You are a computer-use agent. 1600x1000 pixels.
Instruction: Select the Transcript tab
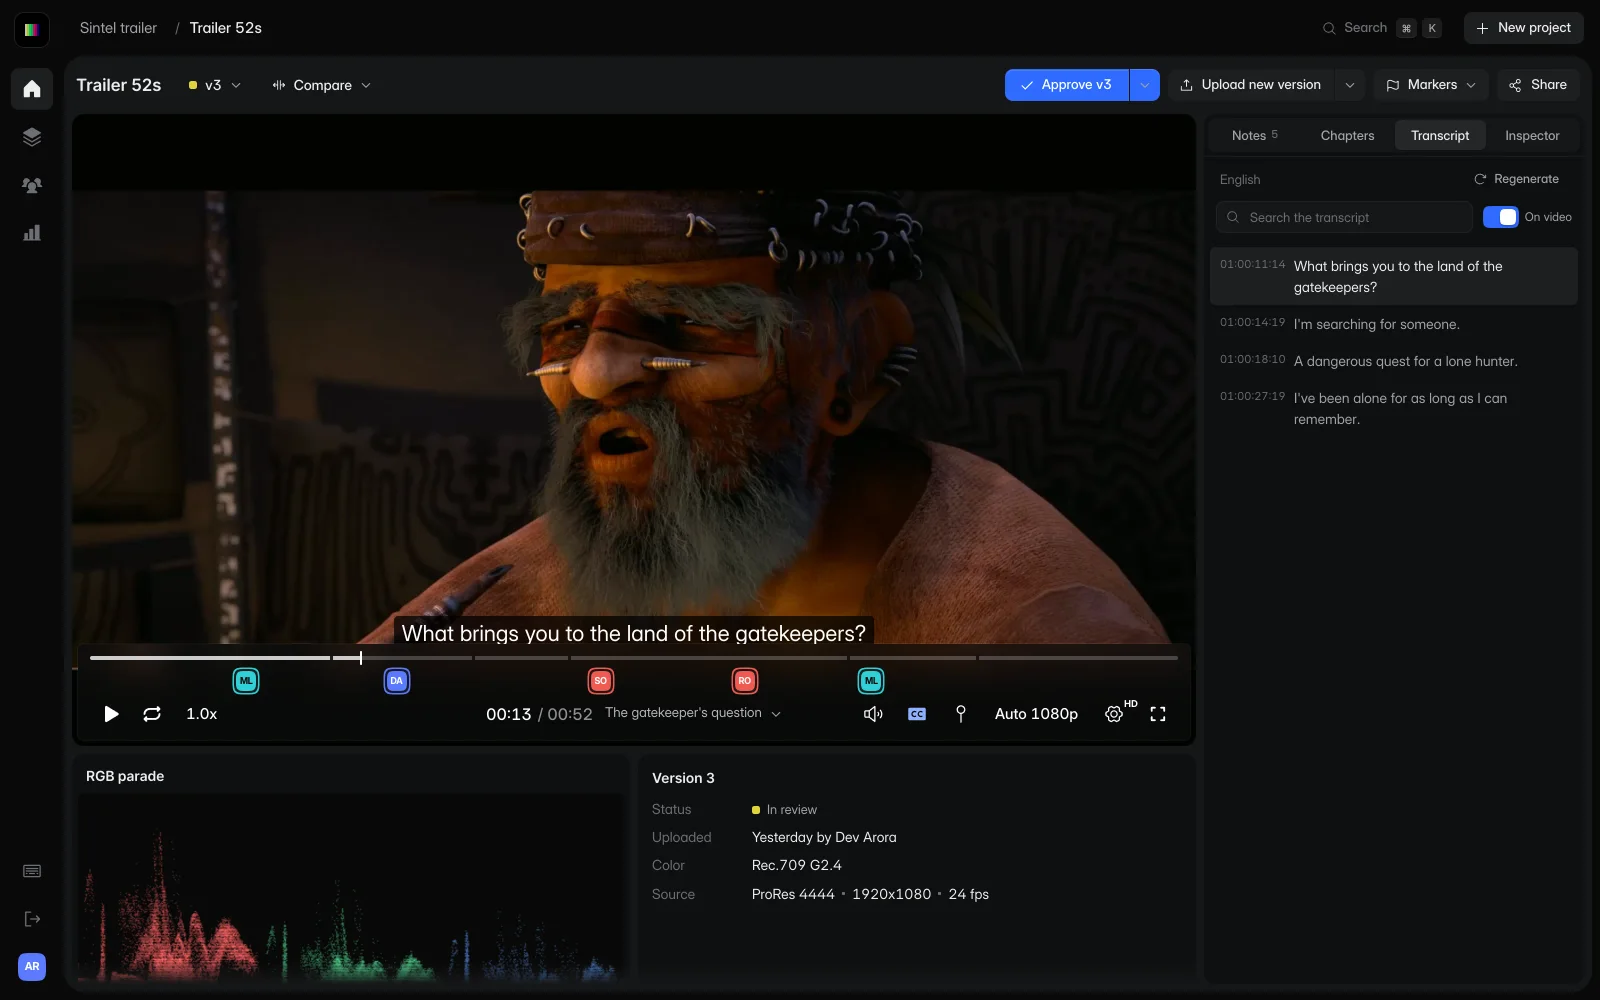tap(1440, 135)
